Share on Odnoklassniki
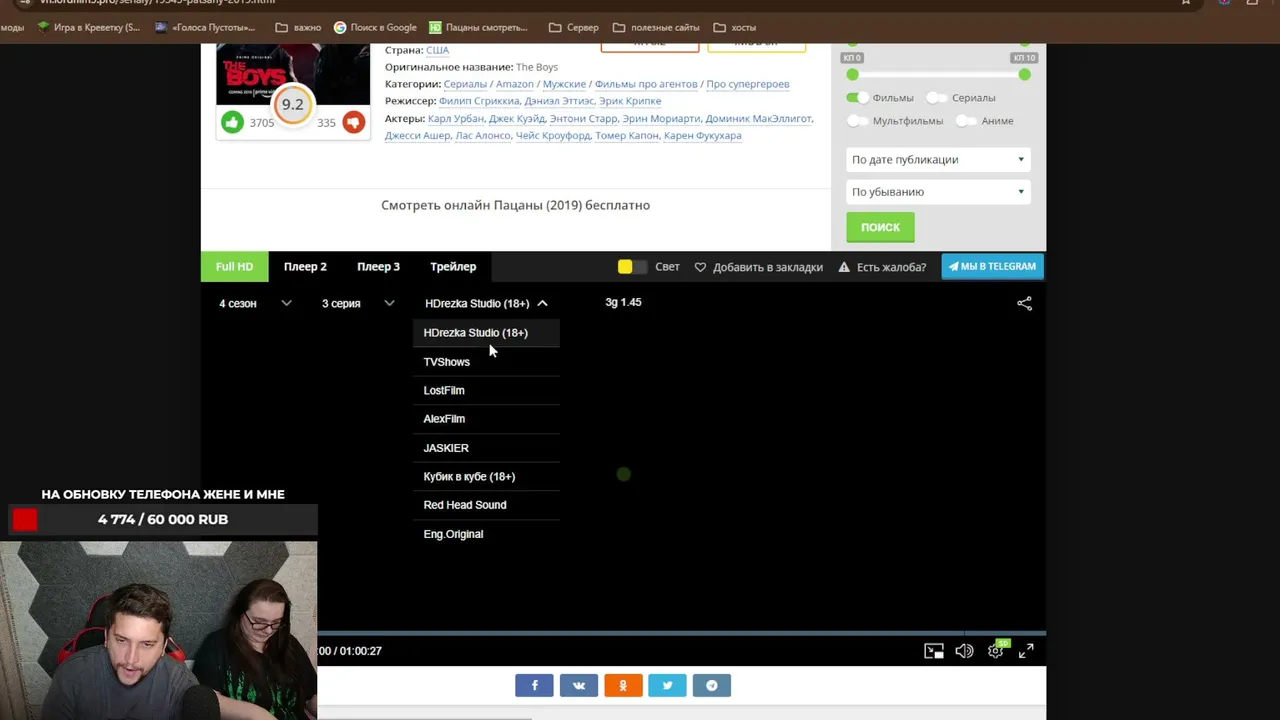The height and width of the screenshot is (720, 1280). coord(623,685)
